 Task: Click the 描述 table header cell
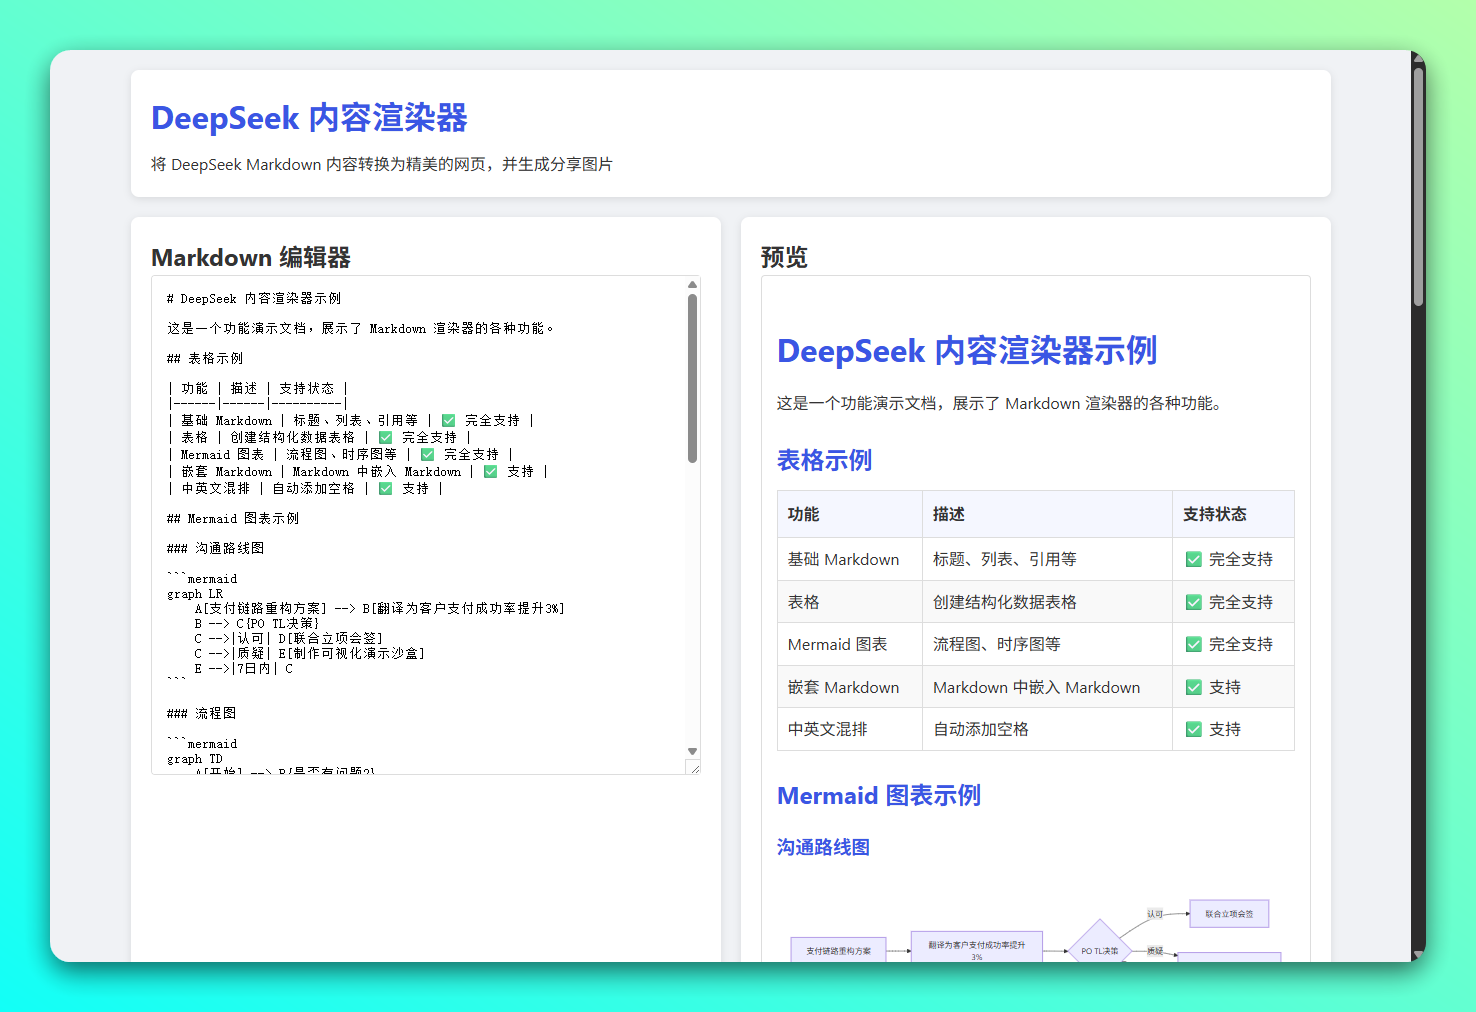pos(1047,514)
